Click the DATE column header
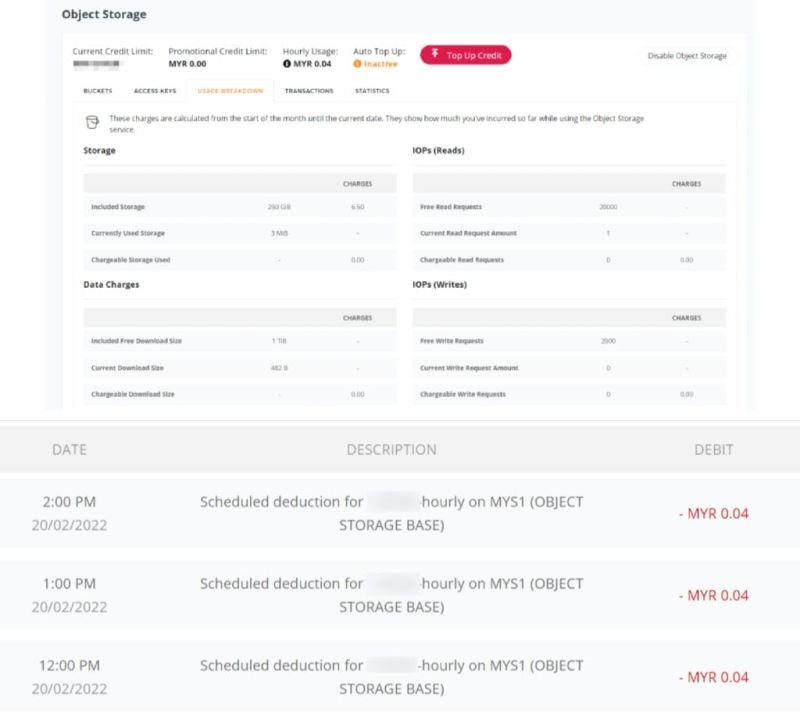The height and width of the screenshot is (725, 800). [68, 449]
